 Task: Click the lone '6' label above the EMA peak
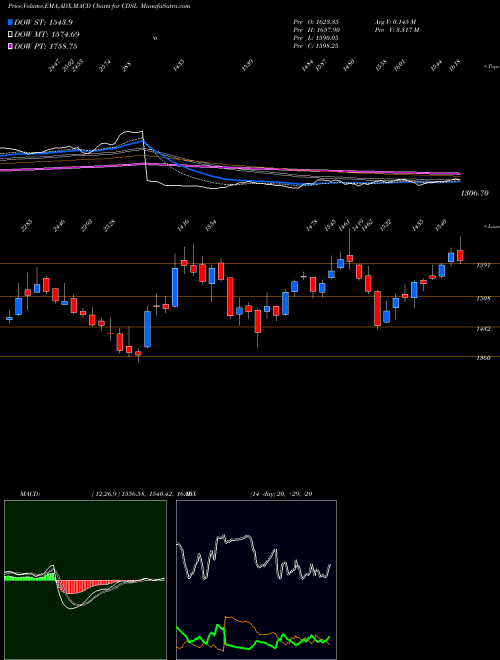[x=155, y=38]
